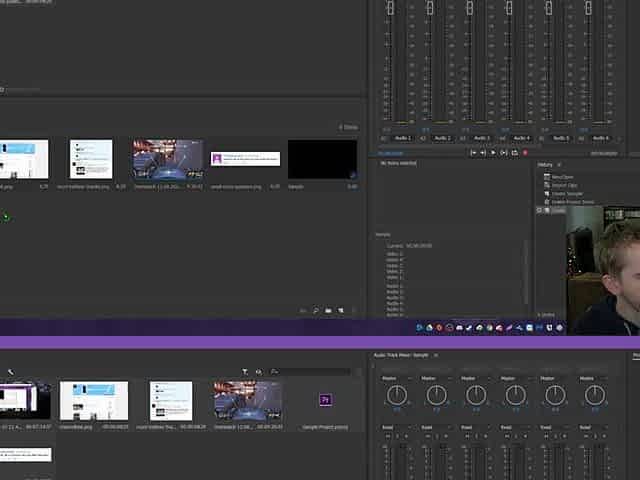
Task: Select the black Sample sequence thumbnail in upper bin
Action: point(322,159)
